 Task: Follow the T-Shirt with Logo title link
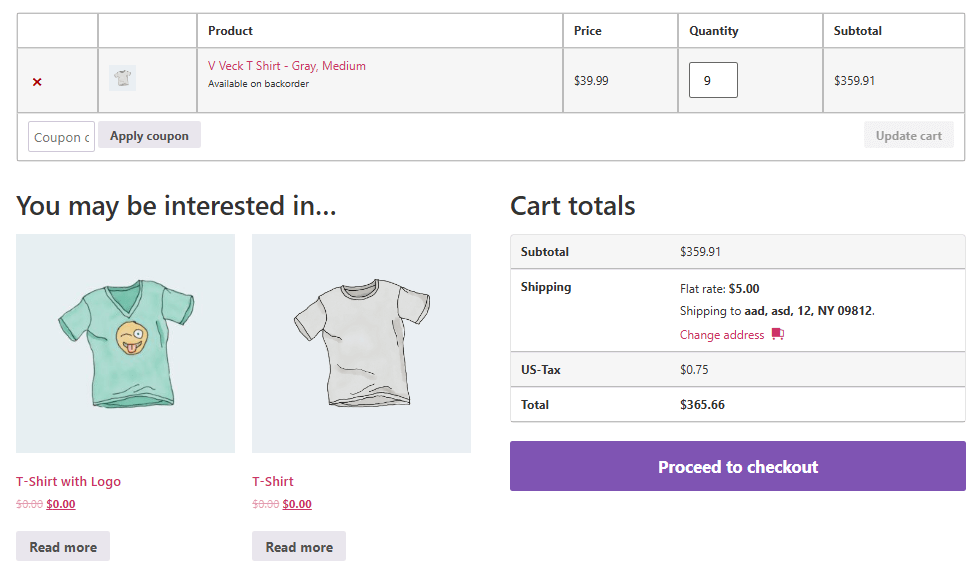[68, 481]
